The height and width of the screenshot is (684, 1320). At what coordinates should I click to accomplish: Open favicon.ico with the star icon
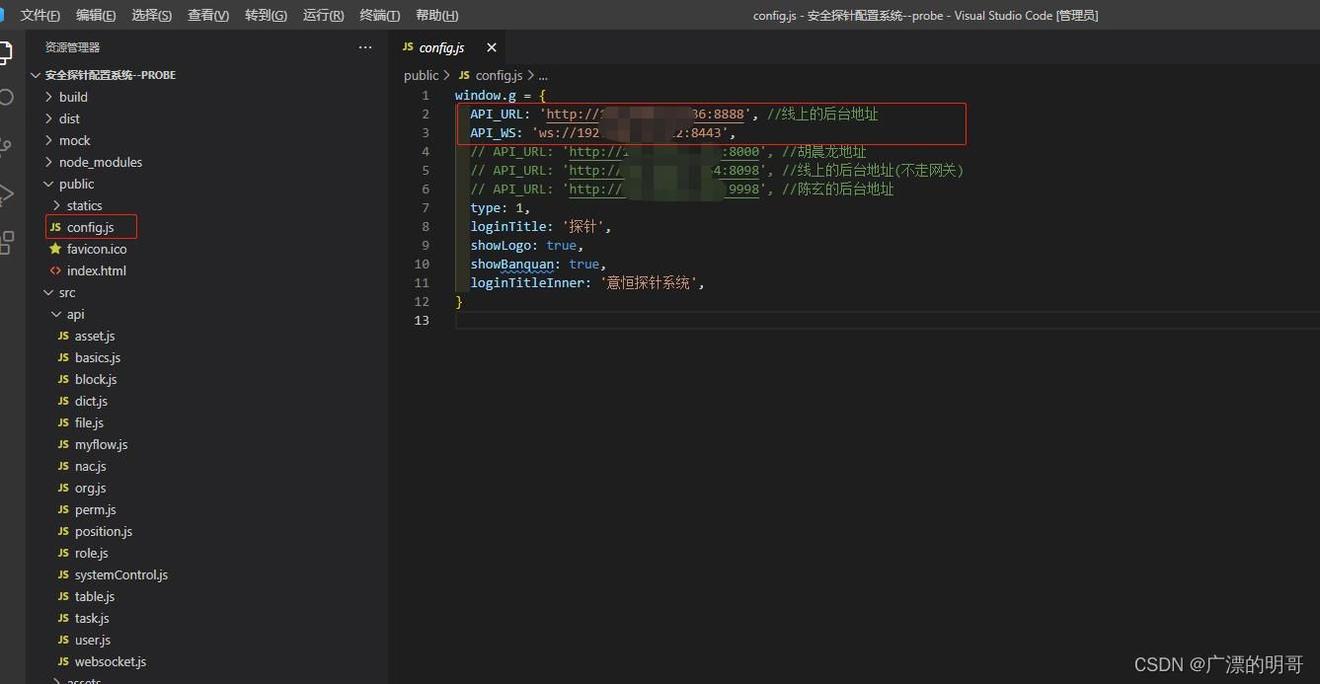tap(96, 249)
